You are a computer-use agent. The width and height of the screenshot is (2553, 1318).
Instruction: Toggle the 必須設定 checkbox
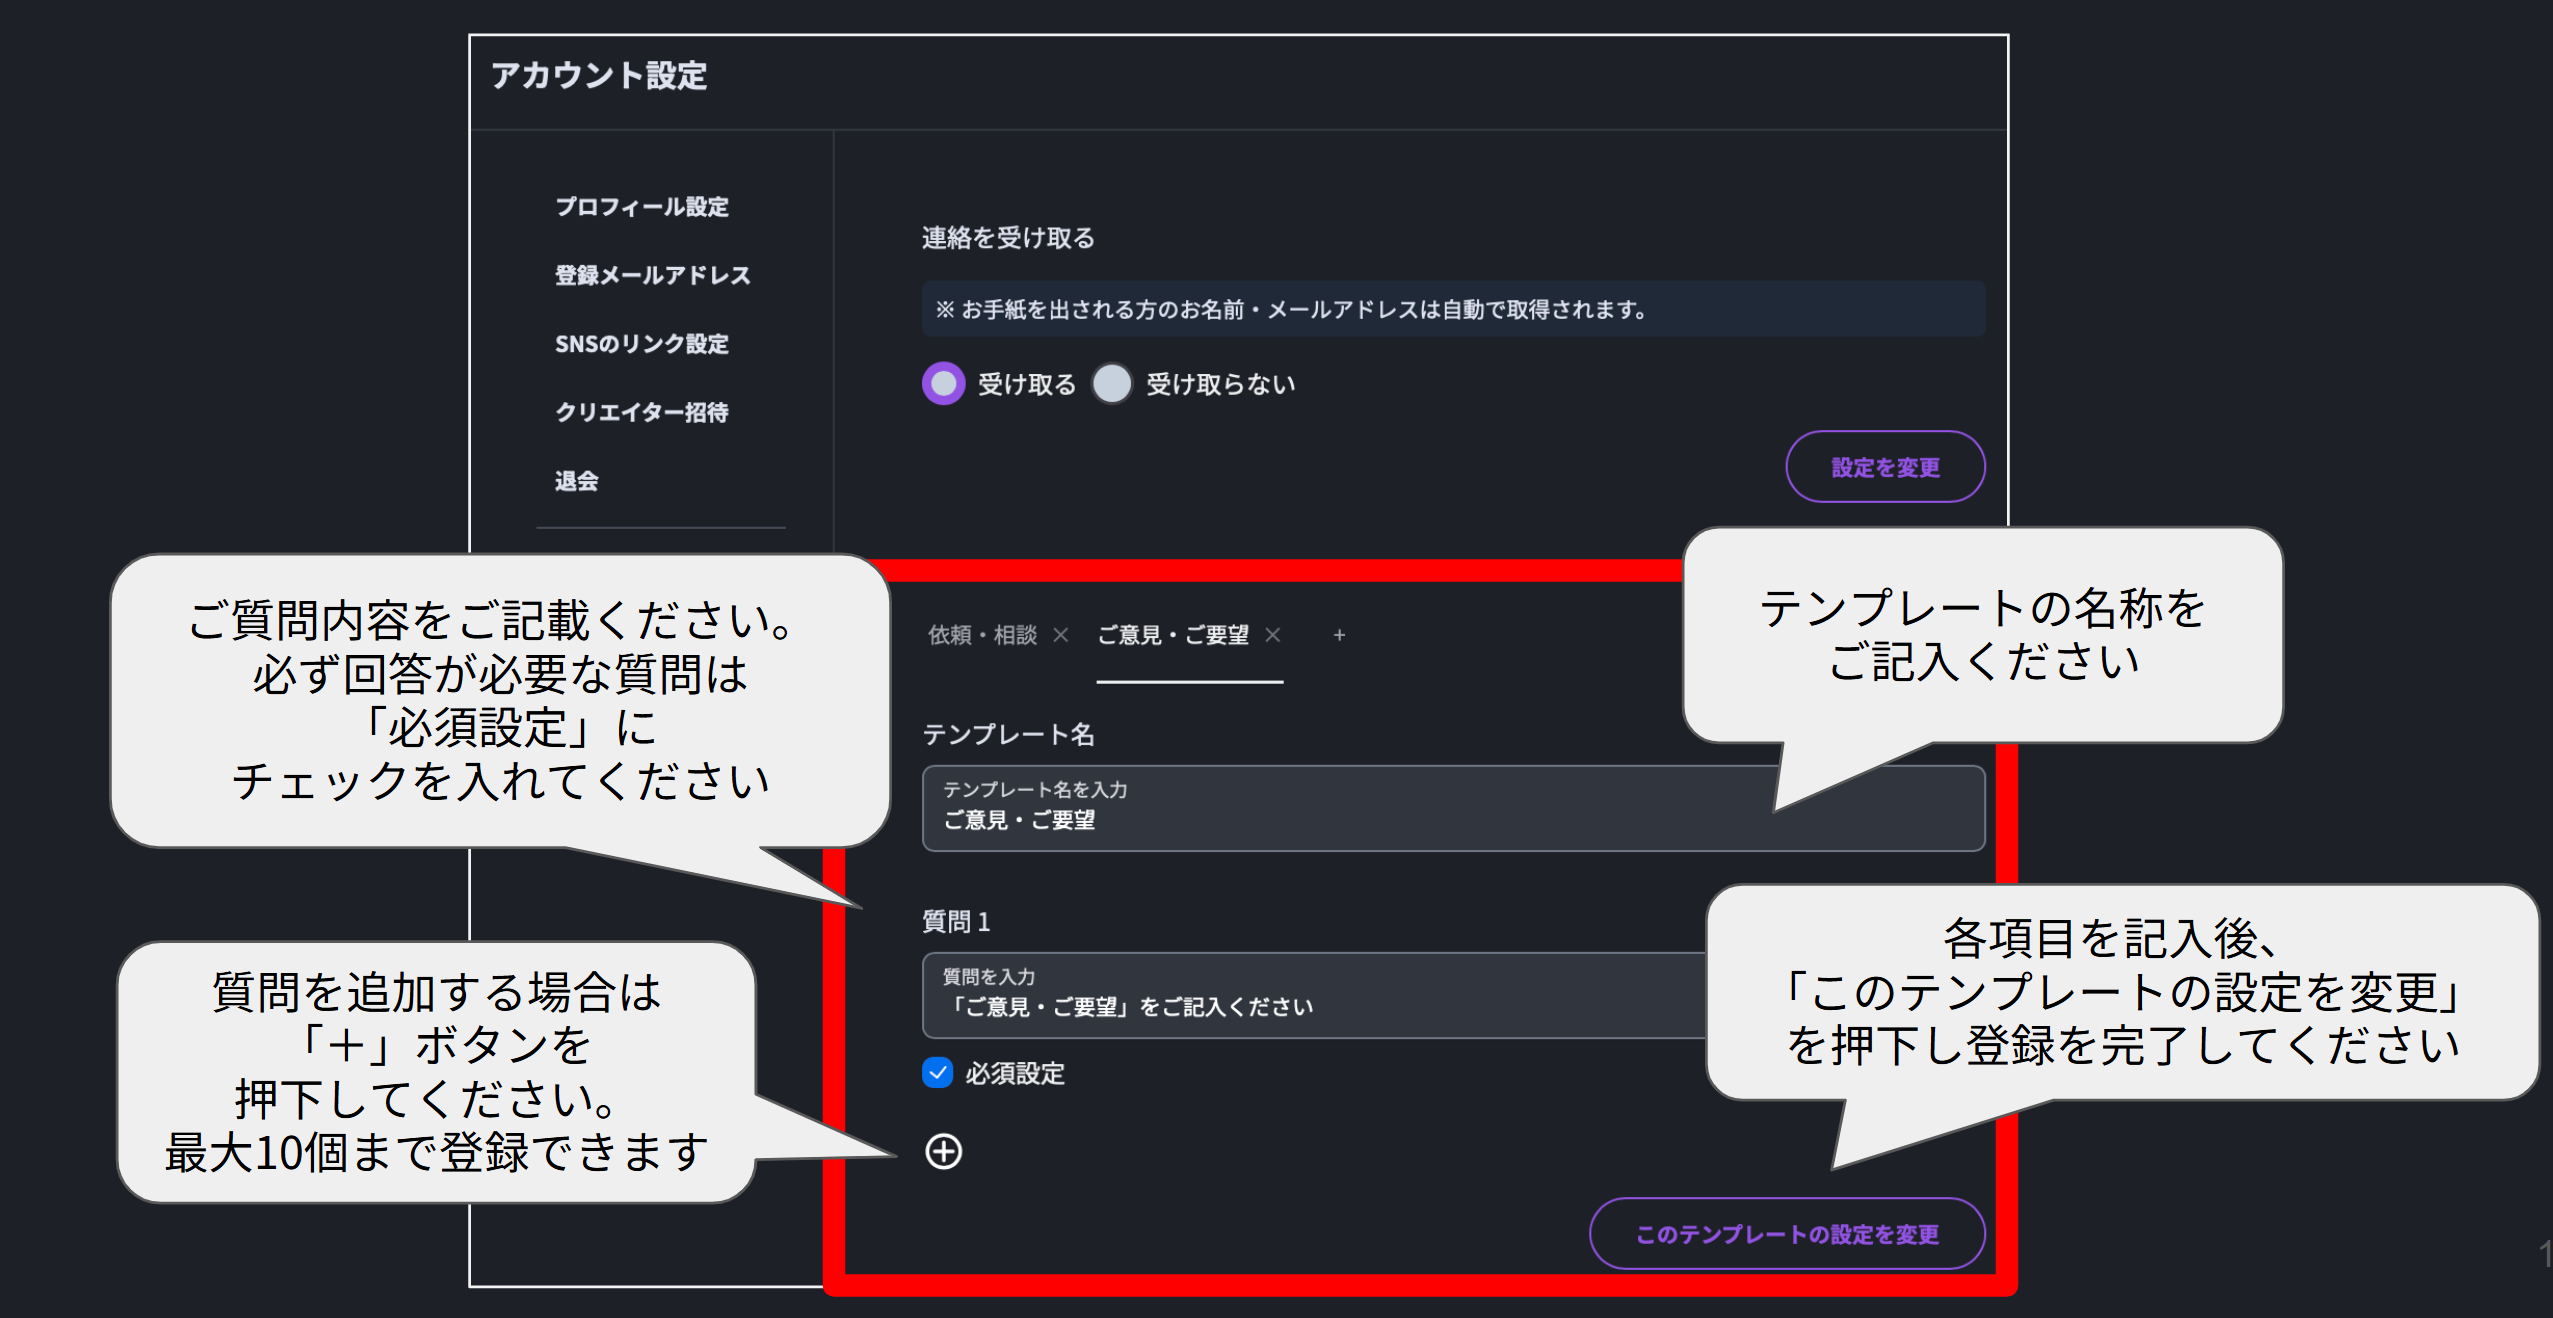tap(937, 1073)
